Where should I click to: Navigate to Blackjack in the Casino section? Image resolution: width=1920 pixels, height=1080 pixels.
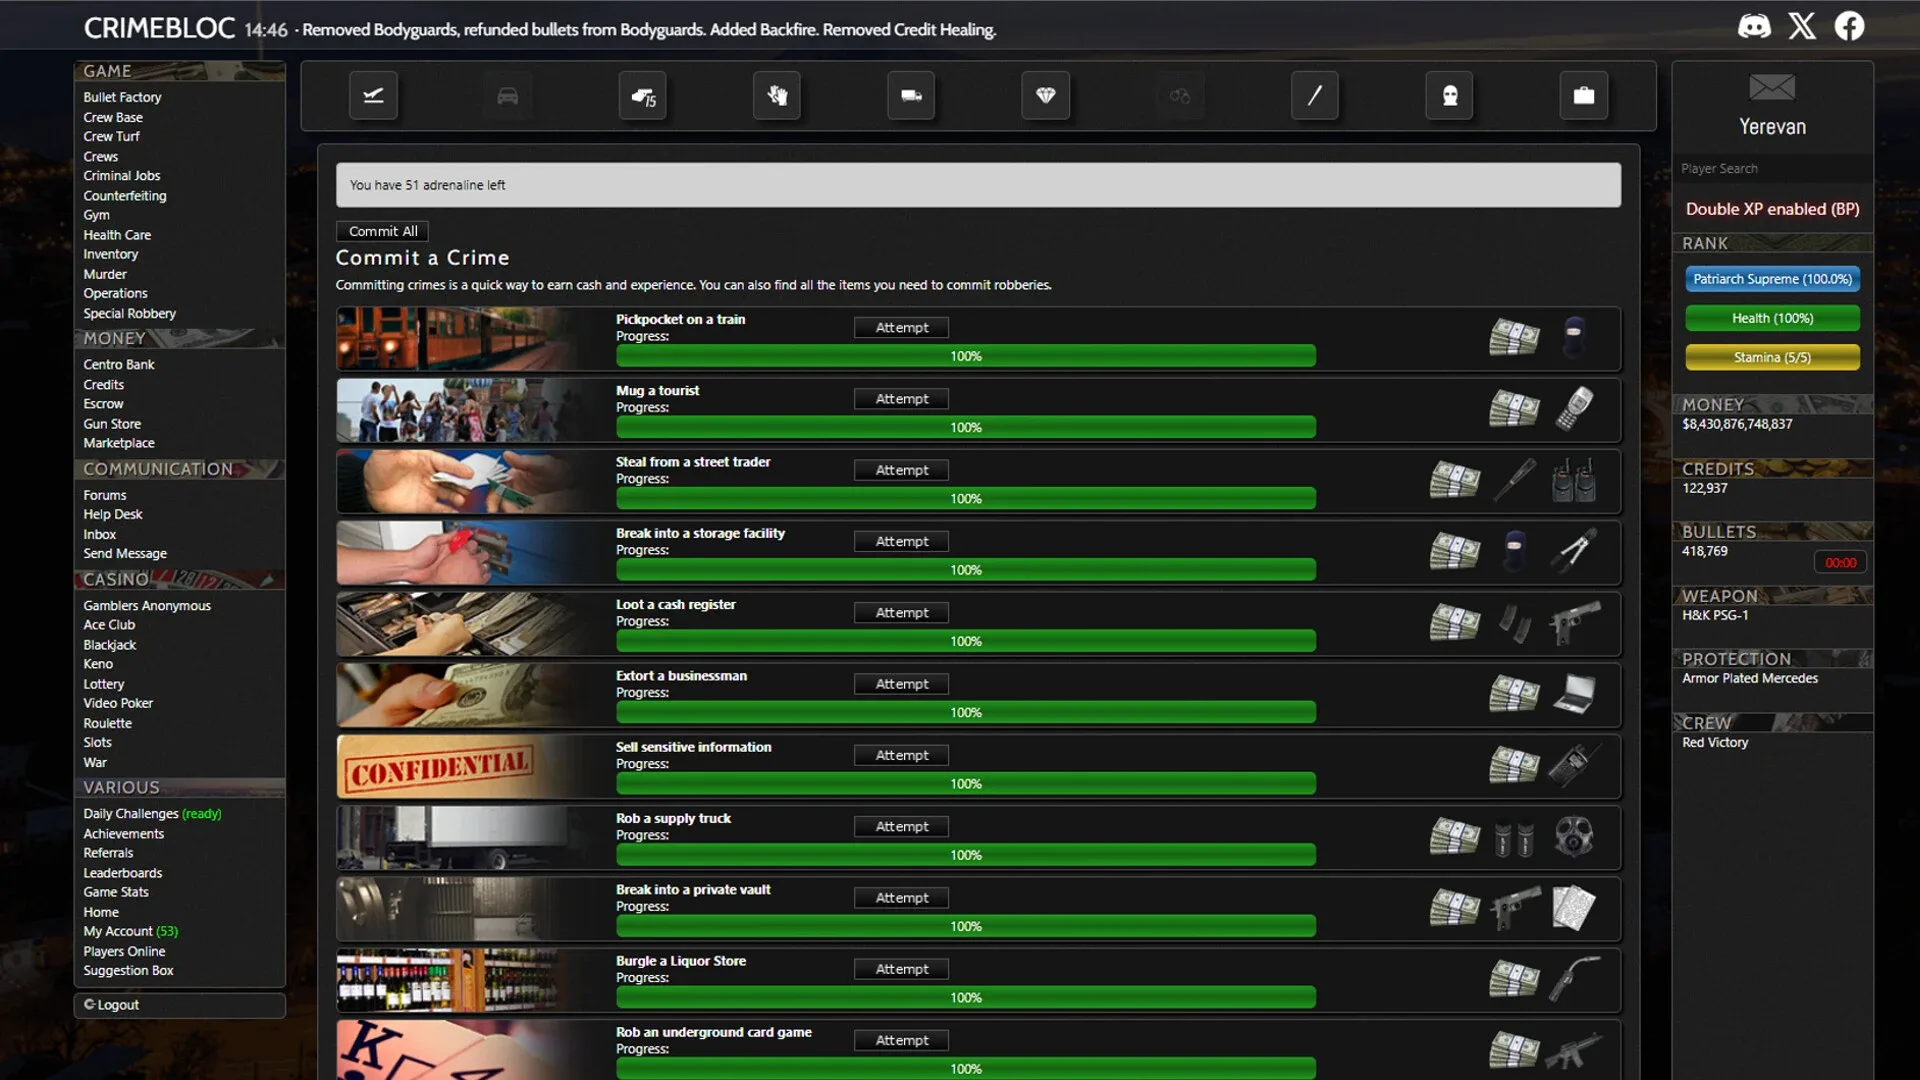[x=109, y=644]
